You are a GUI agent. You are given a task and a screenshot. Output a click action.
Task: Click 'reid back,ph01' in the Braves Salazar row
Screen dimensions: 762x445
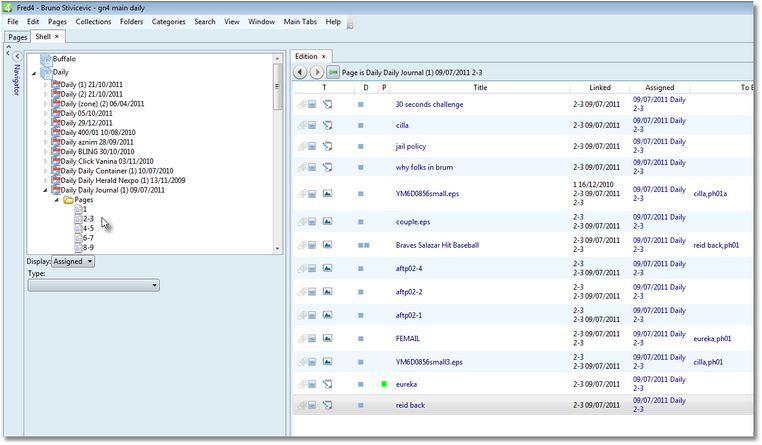716,245
